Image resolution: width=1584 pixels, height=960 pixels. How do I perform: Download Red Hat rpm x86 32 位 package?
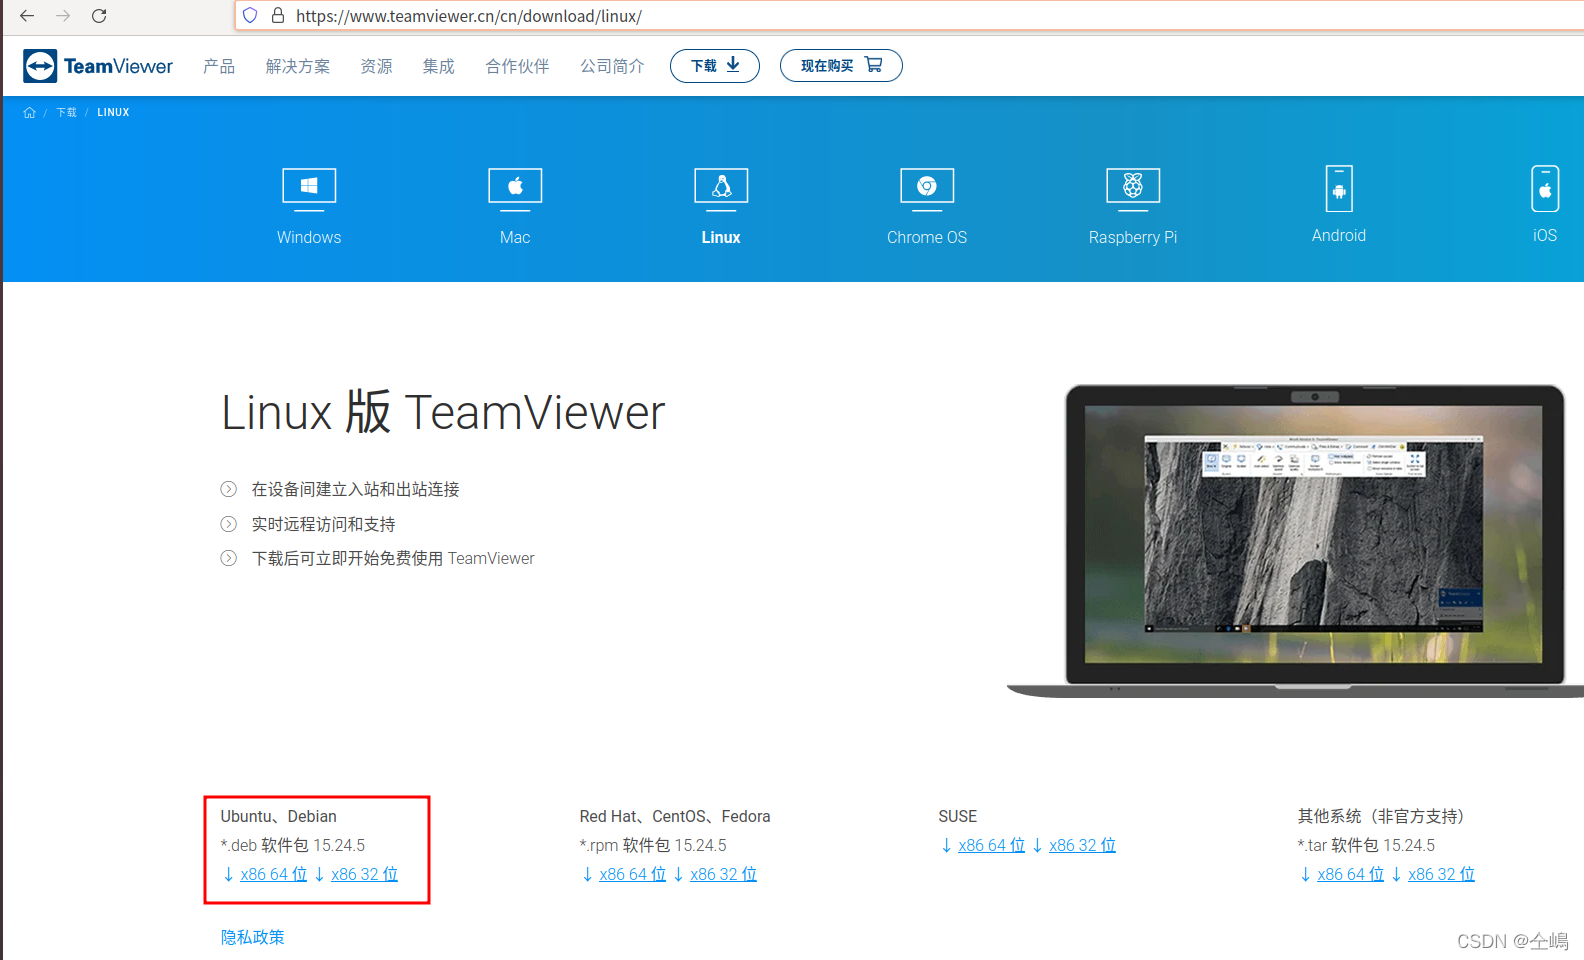(x=723, y=874)
